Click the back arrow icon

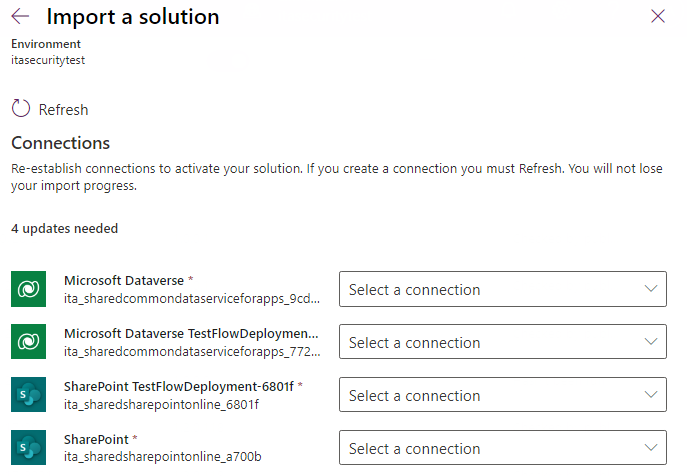tap(20, 16)
